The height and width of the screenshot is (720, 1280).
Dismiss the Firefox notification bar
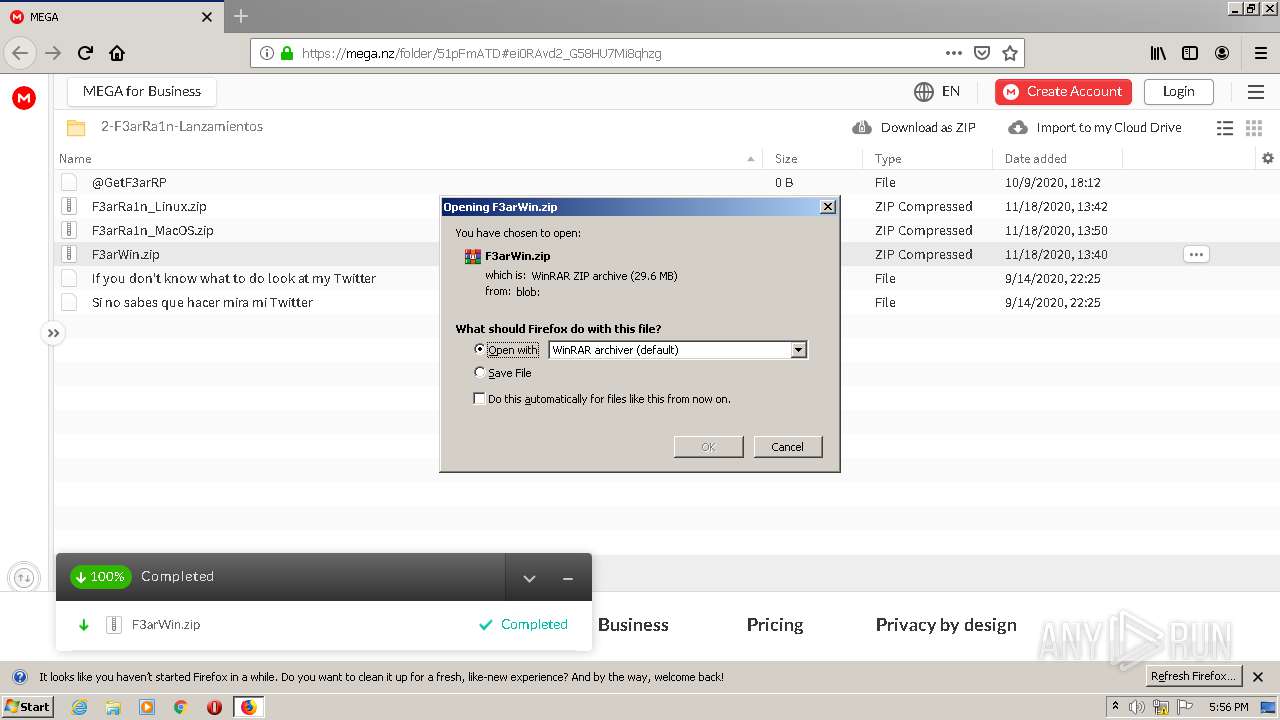1258,677
